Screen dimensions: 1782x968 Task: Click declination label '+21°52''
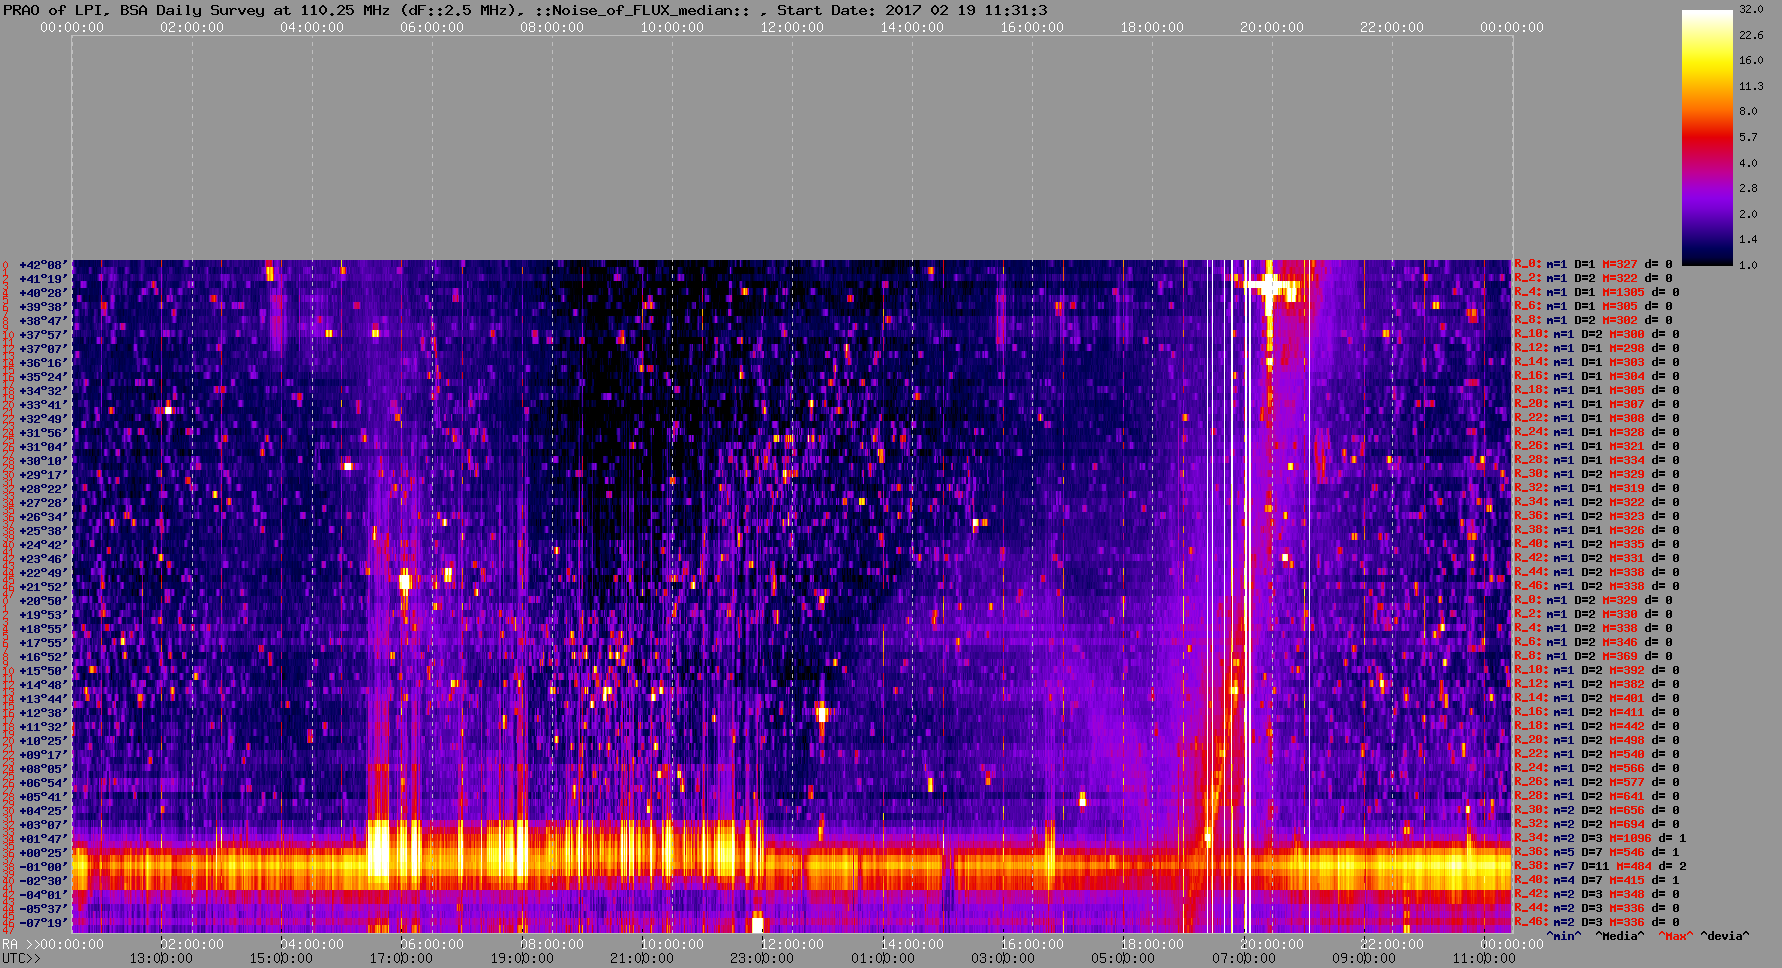click(43, 587)
